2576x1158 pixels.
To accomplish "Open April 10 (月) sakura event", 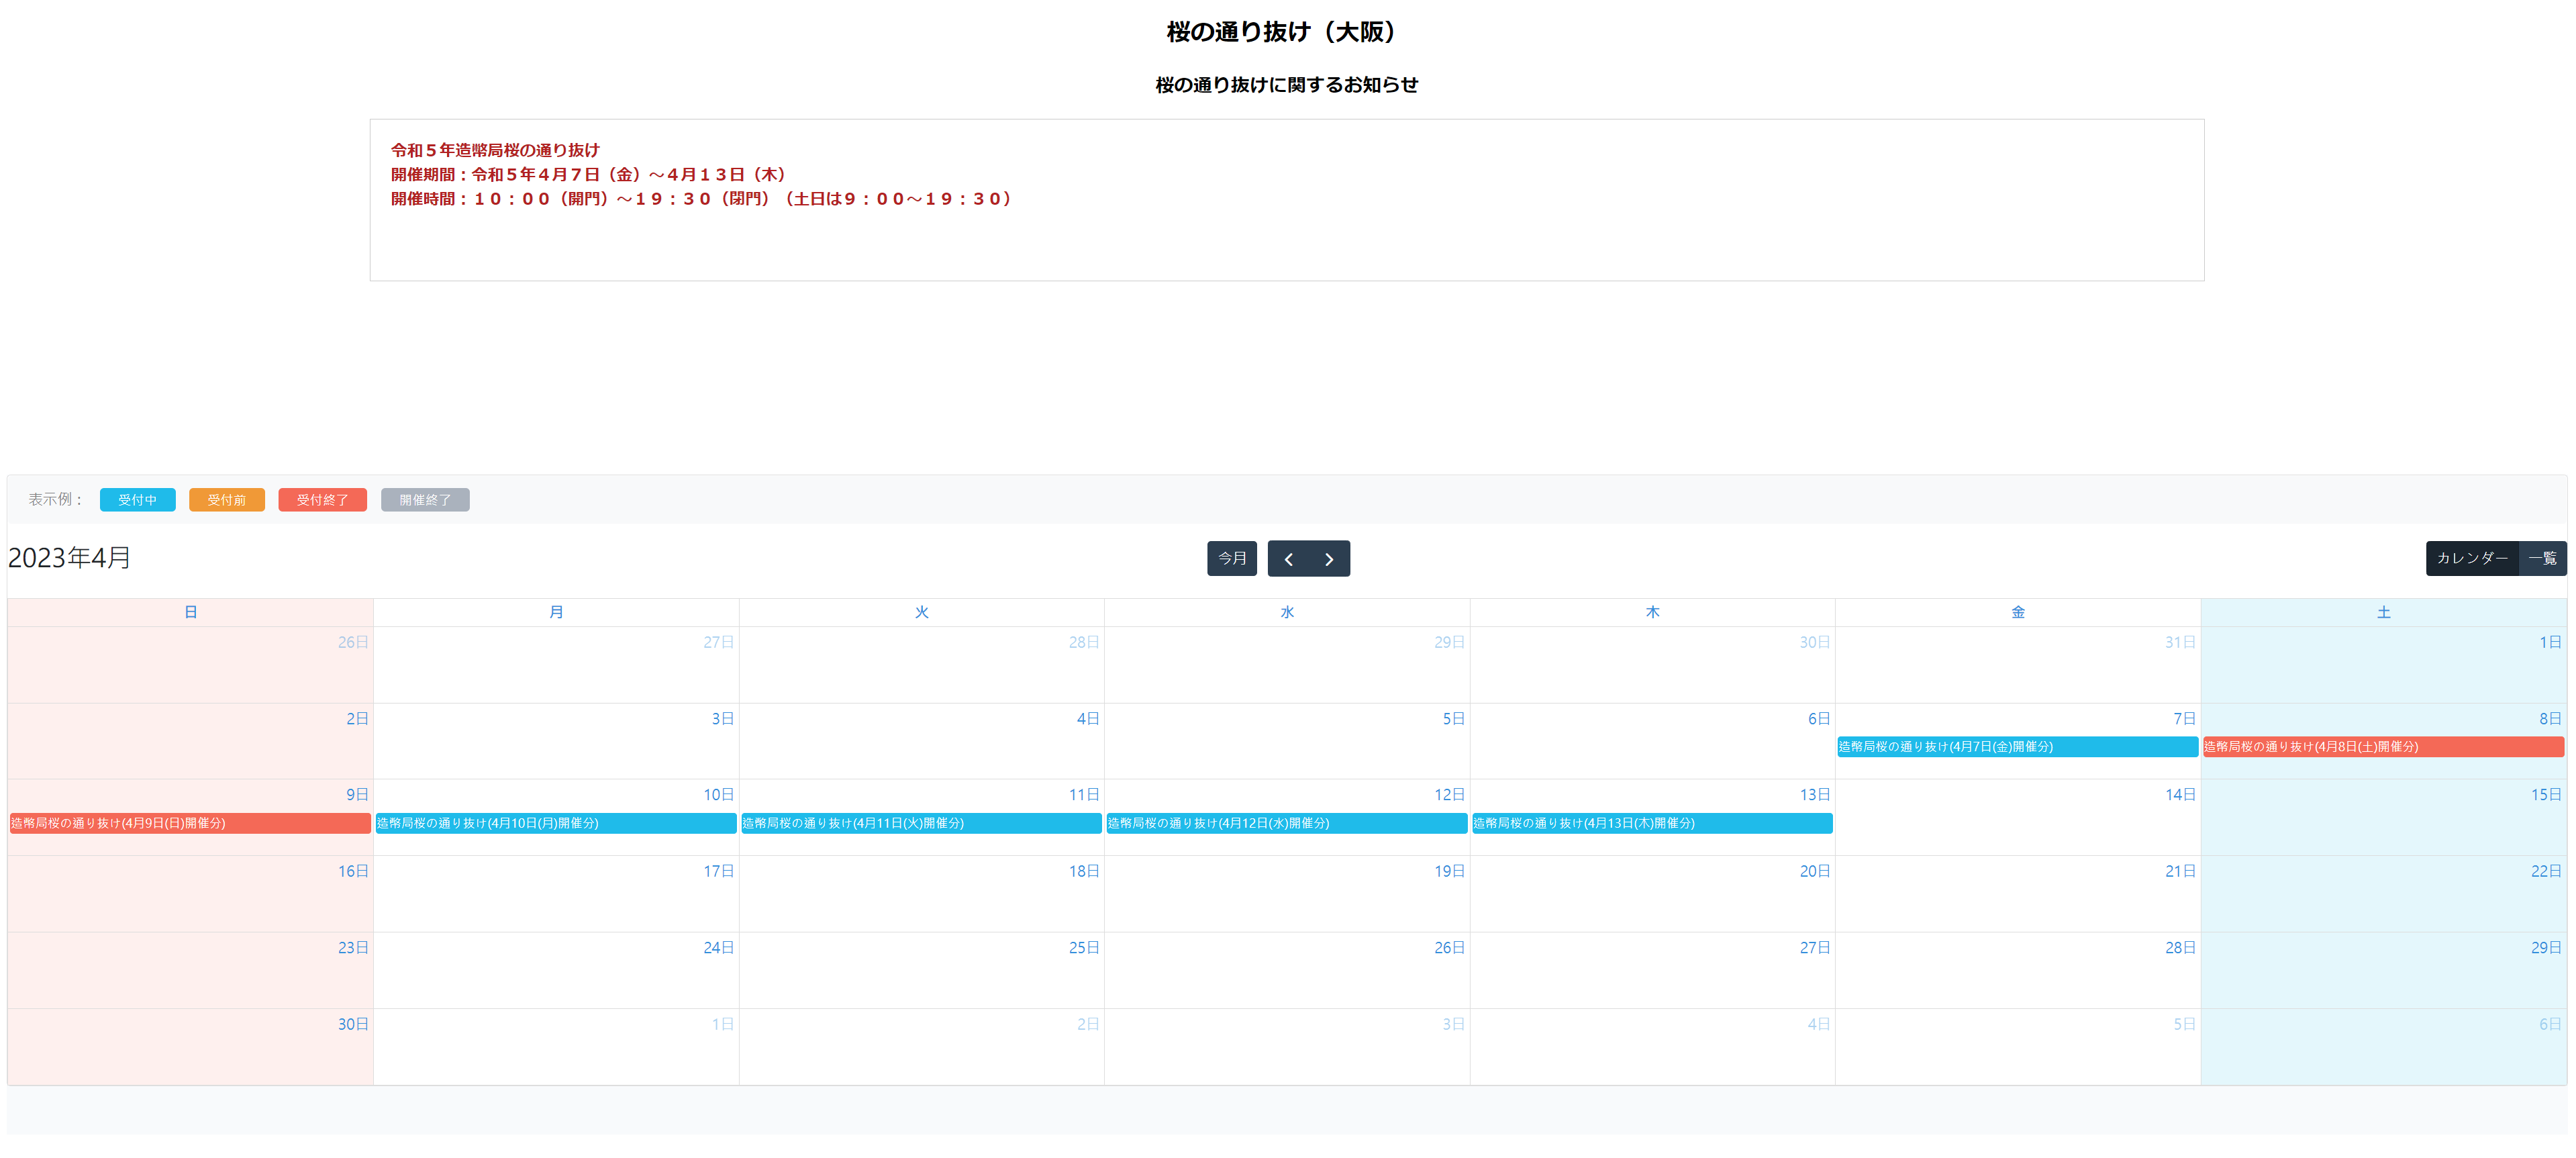I will pyautogui.click(x=555, y=823).
